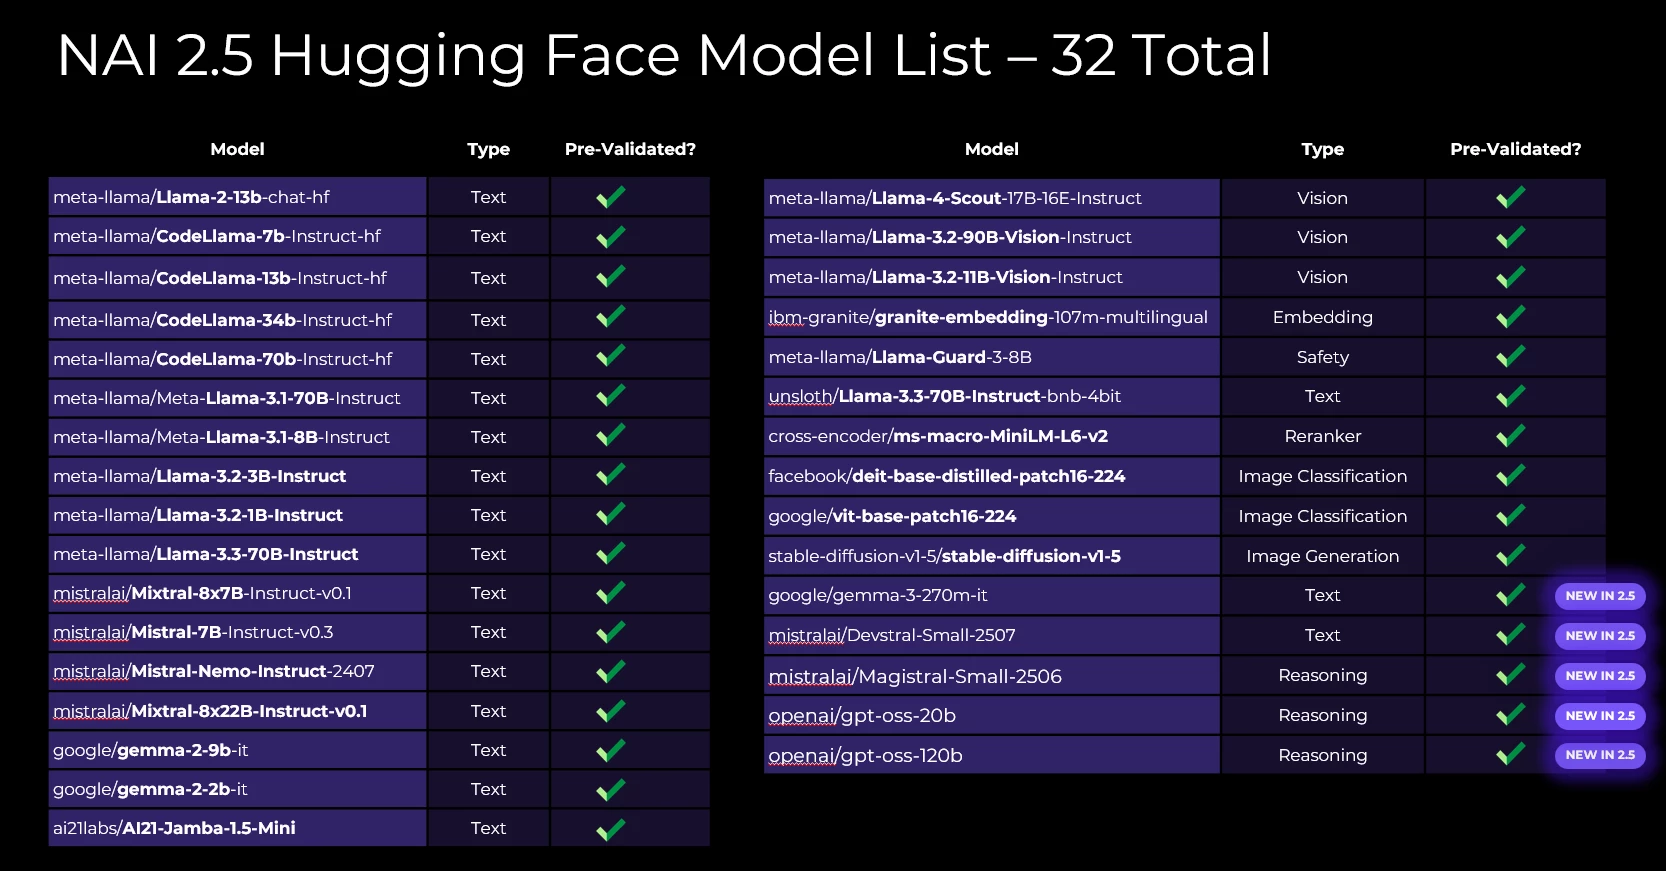Click the NEW IN 2.5 badge for Devstral-Small-2507
The height and width of the screenshot is (871, 1666).
(1600, 636)
